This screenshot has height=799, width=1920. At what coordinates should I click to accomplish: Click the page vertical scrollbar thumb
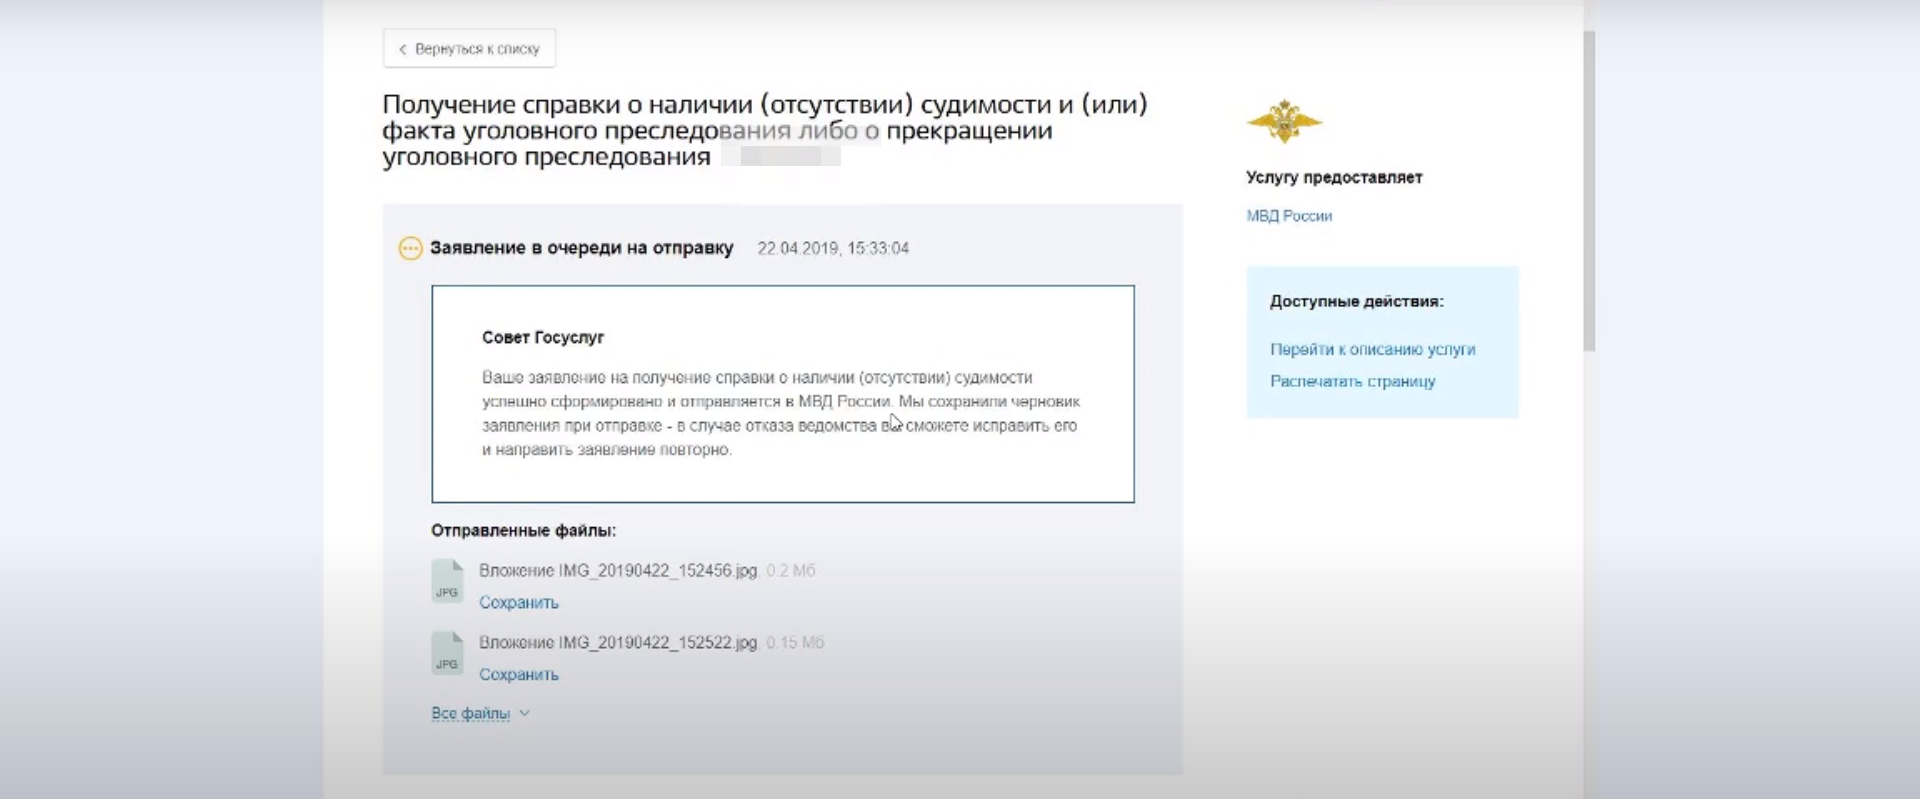click(1589, 190)
